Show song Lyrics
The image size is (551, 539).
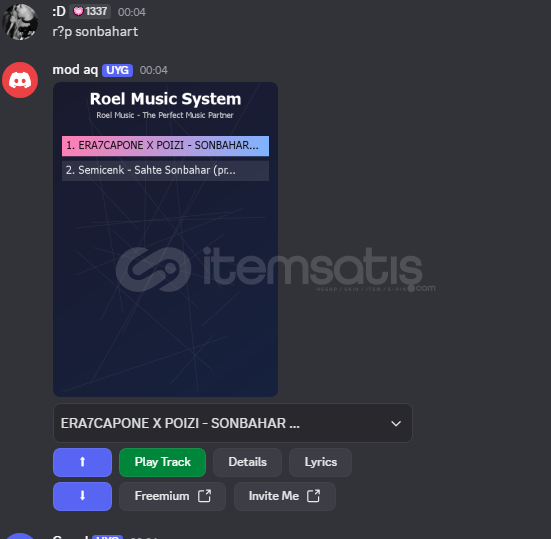tap(320, 462)
